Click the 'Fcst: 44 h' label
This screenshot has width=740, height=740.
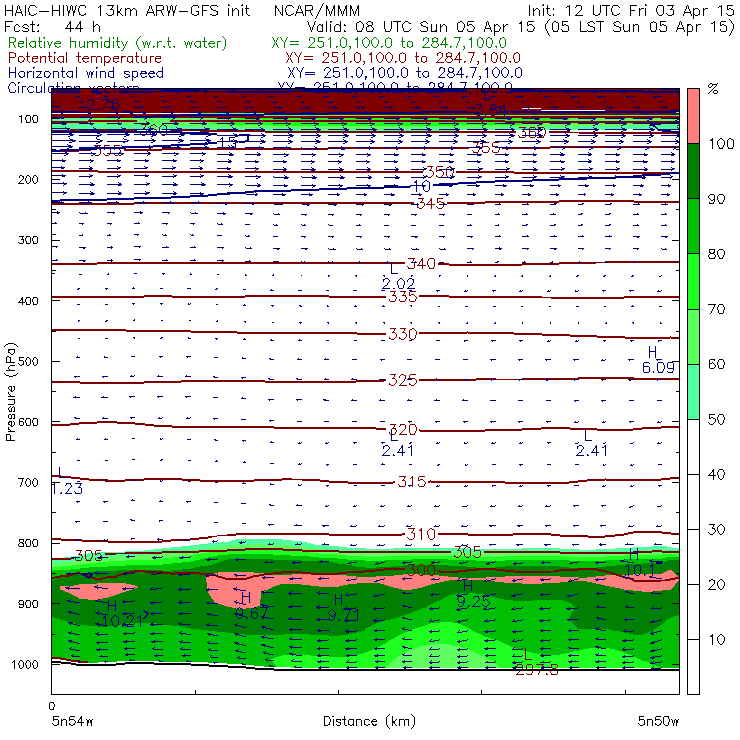tap(52, 27)
